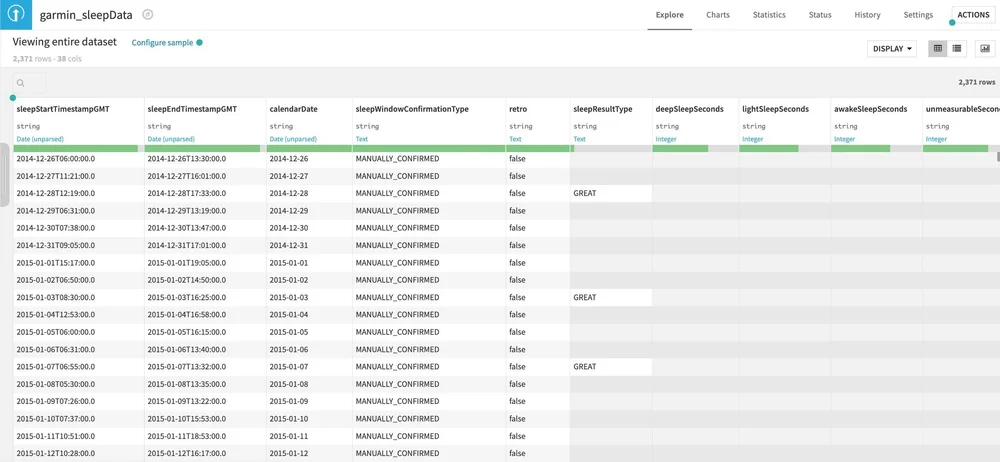The width and height of the screenshot is (1000, 462).
Task: Click Integer meaning under deepSleepSeconds
Action: [x=666, y=139]
